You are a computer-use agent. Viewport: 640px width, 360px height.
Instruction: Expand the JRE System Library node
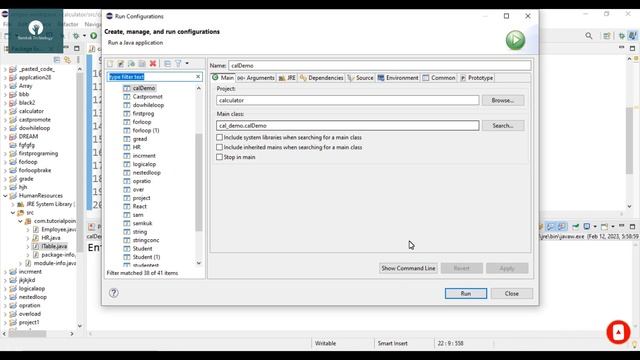point(13,204)
